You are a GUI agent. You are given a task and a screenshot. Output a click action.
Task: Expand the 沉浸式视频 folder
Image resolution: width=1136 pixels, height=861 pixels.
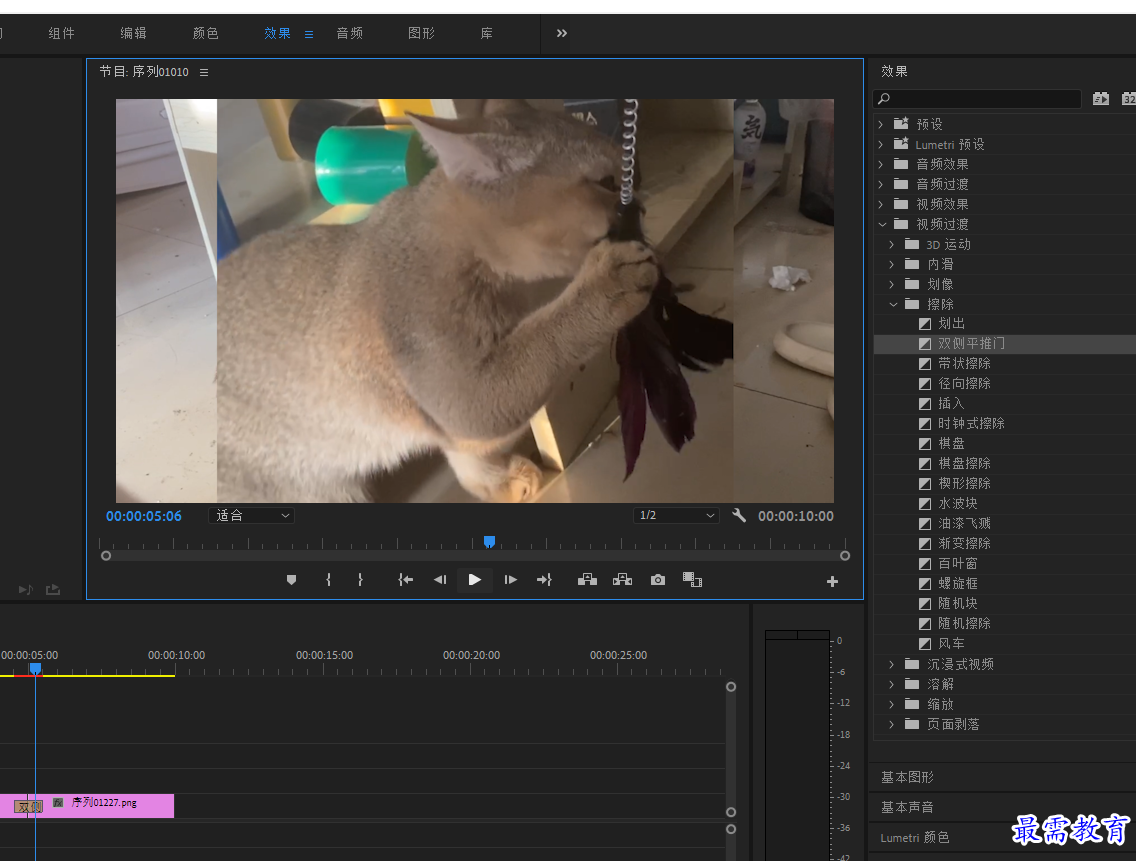892,665
